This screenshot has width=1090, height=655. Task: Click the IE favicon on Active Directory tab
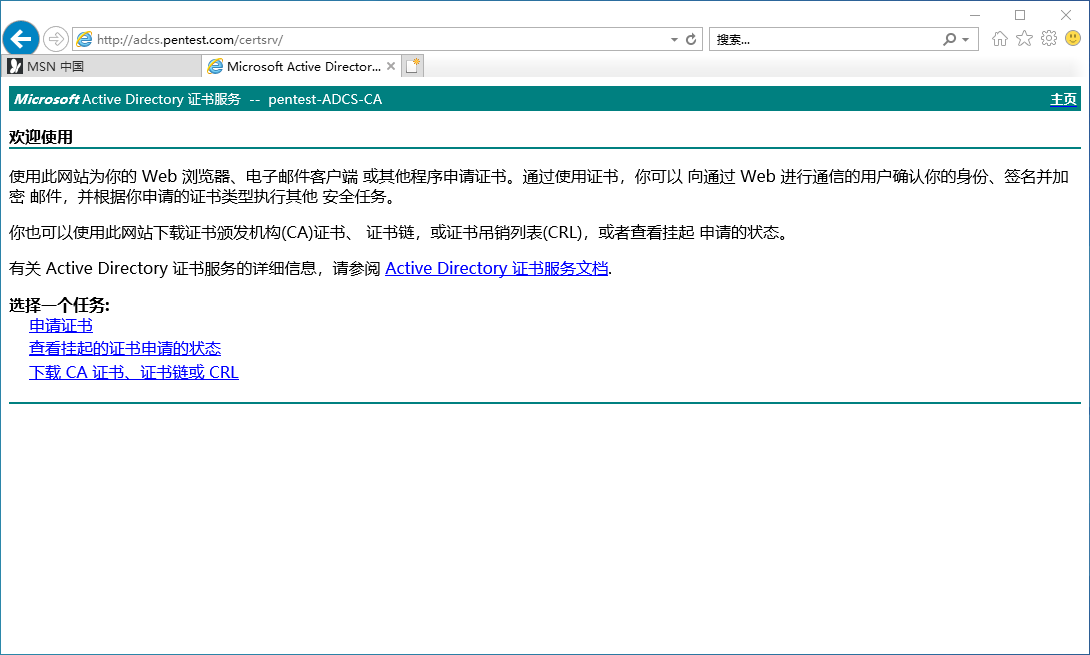pos(215,66)
